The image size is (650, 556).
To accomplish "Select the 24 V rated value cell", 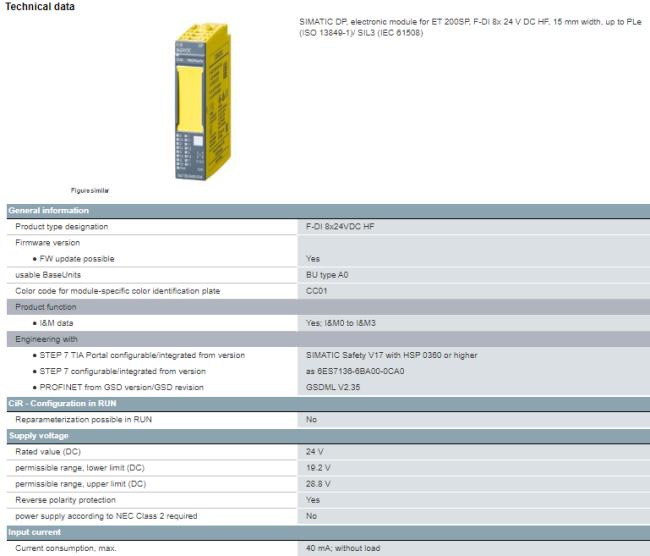I will (314, 452).
